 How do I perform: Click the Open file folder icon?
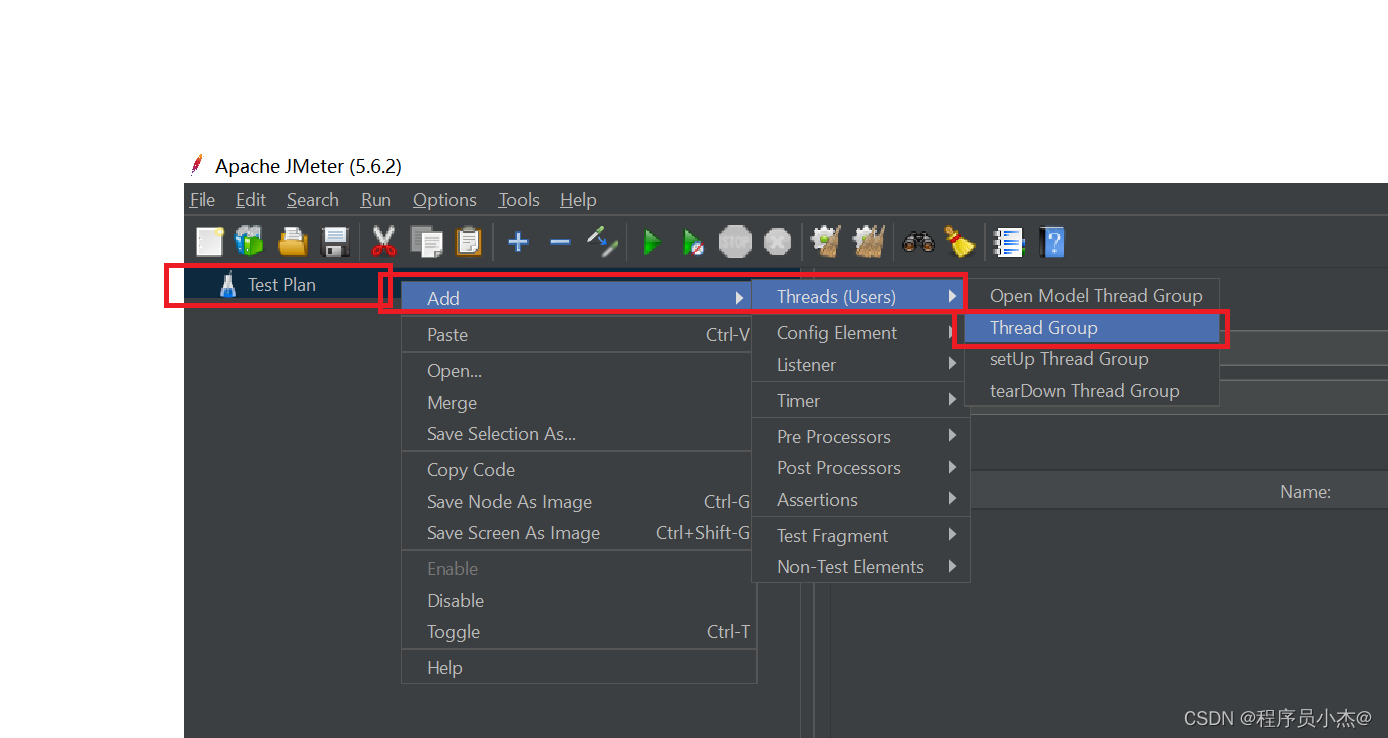point(292,242)
